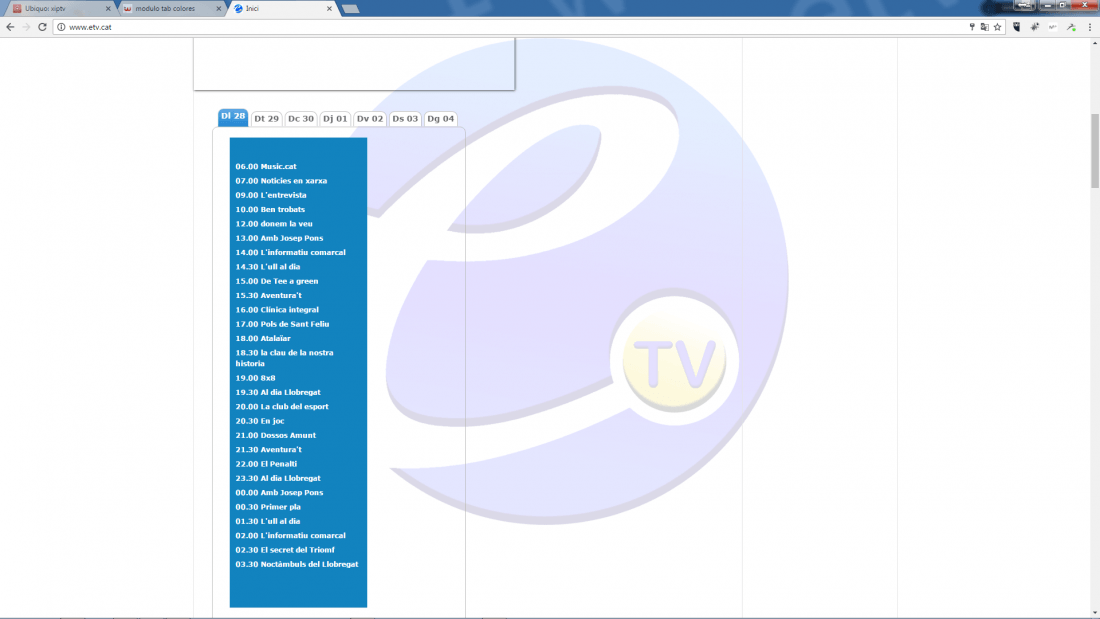This screenshot has height=619, width=1100.
Task: Open the Dt 29 schedule tab
Action: click(x=267, y=119)
